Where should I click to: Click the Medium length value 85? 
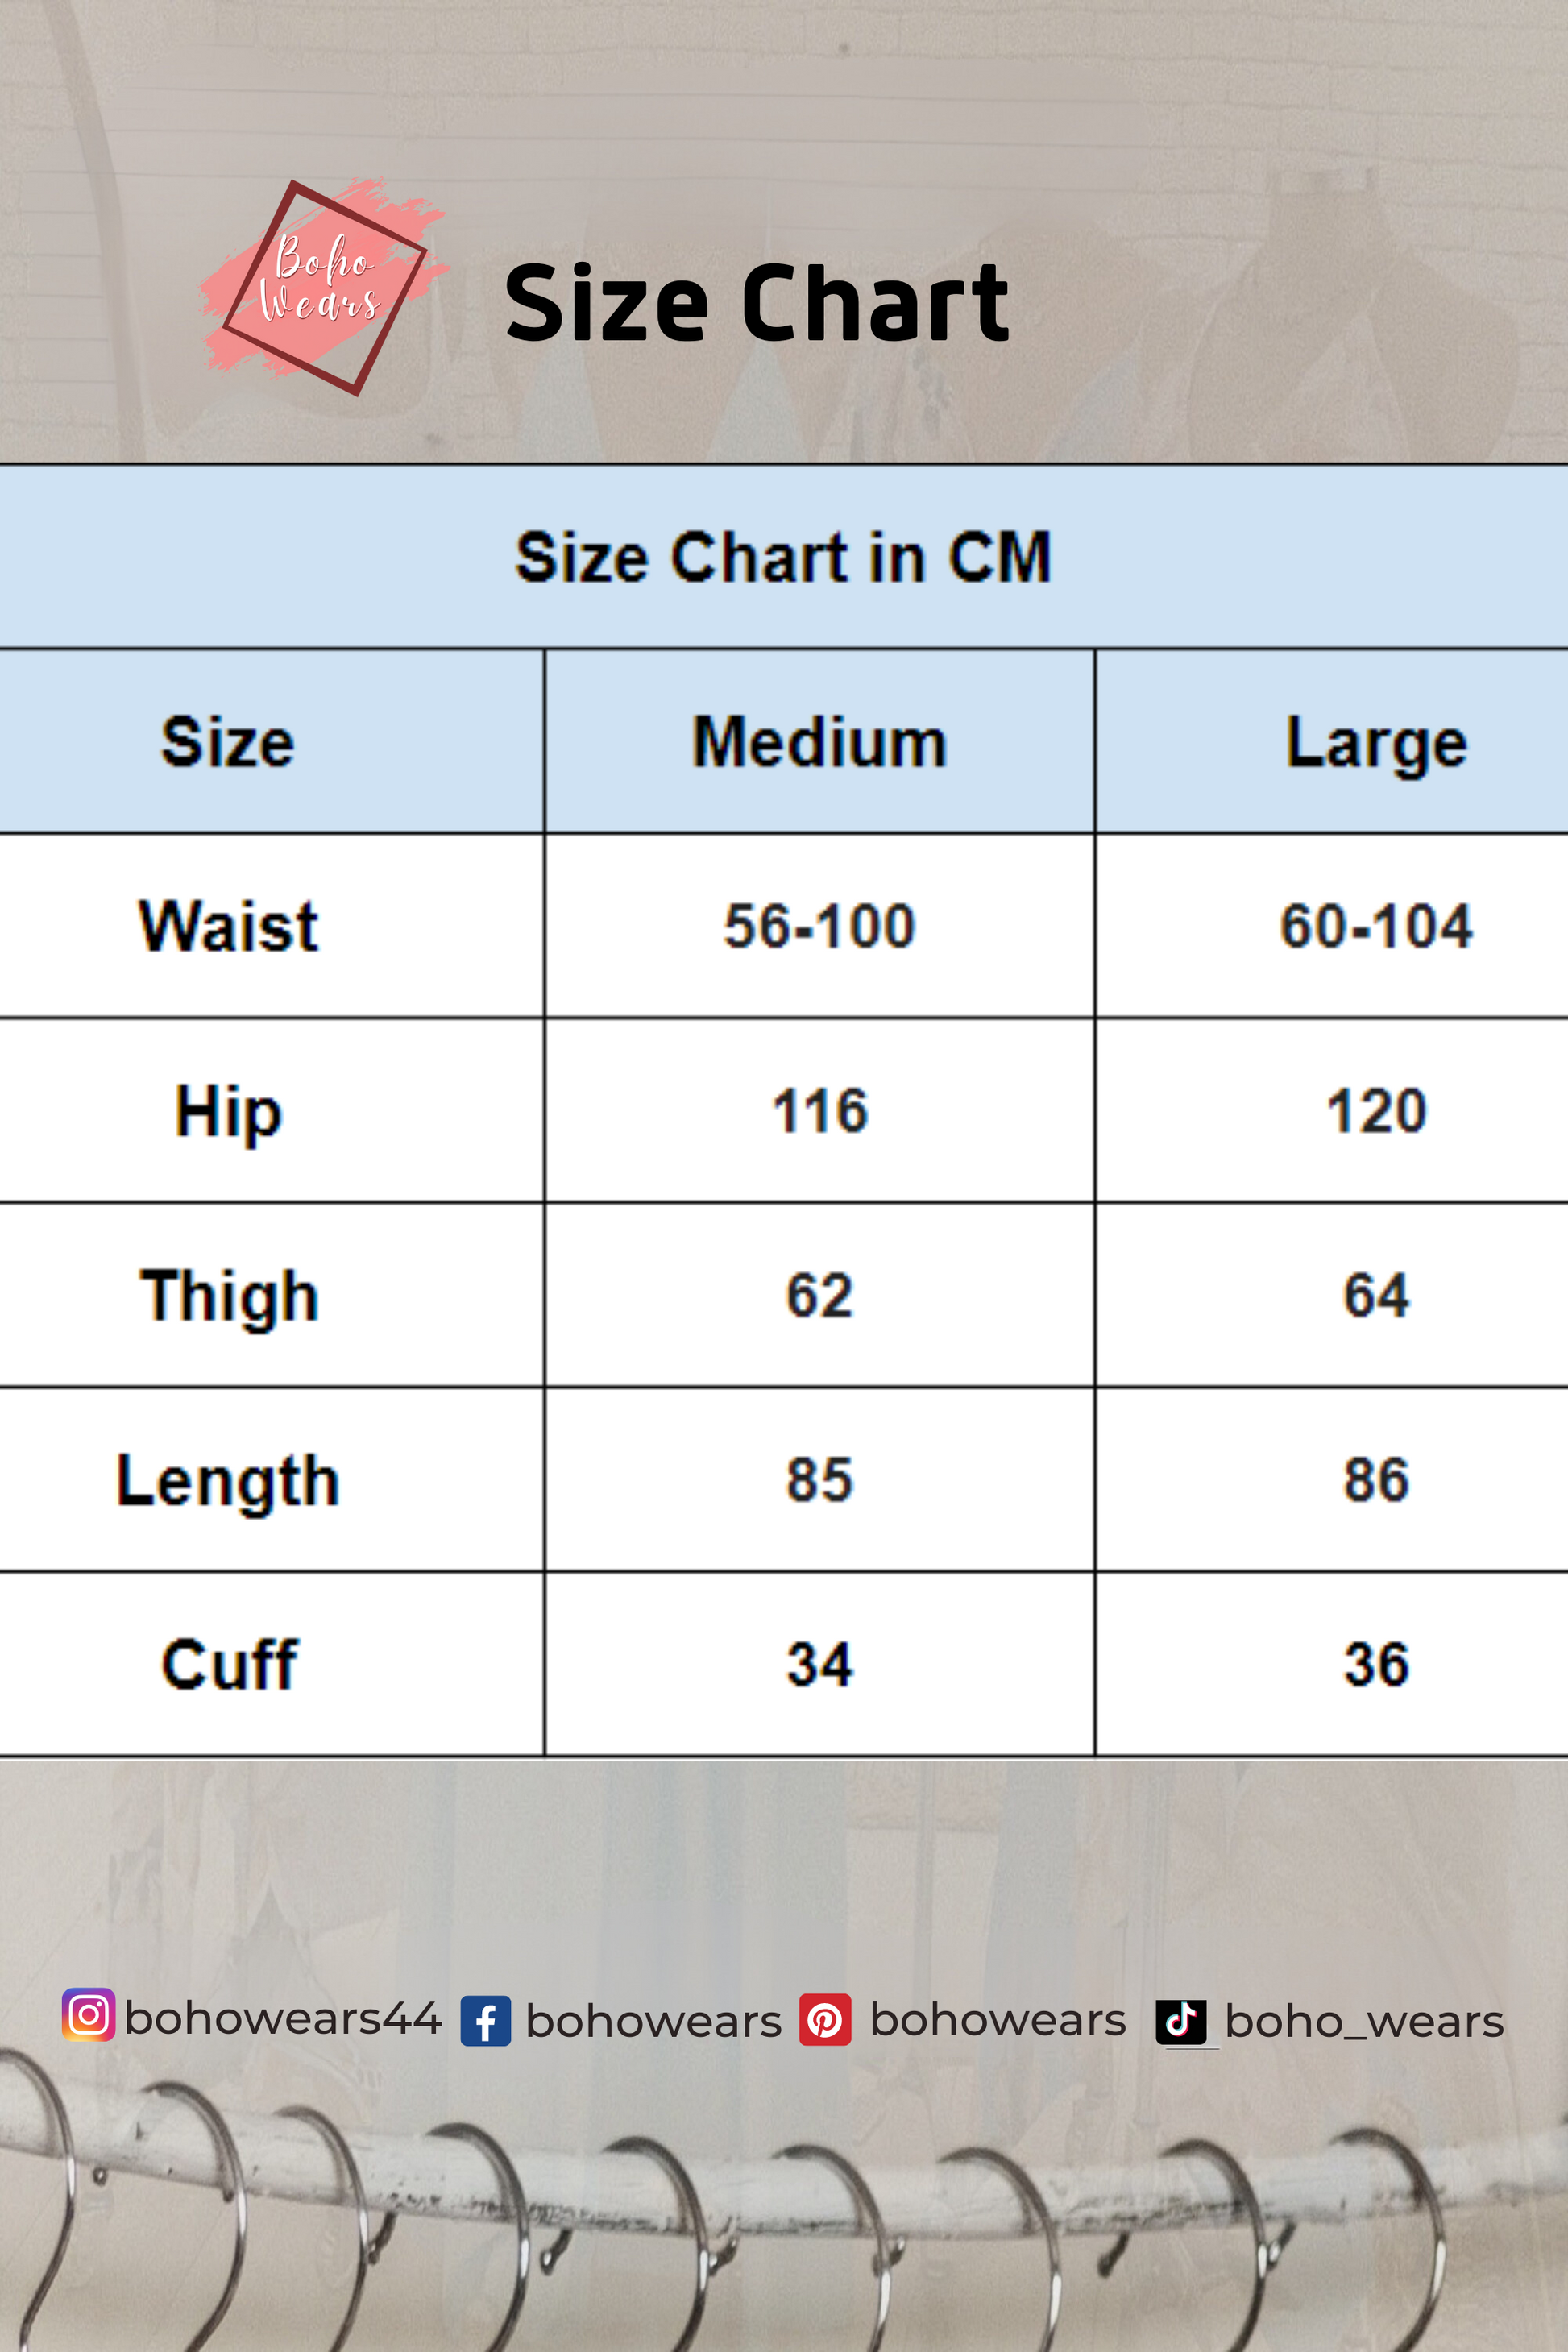tap(819, 1480)
